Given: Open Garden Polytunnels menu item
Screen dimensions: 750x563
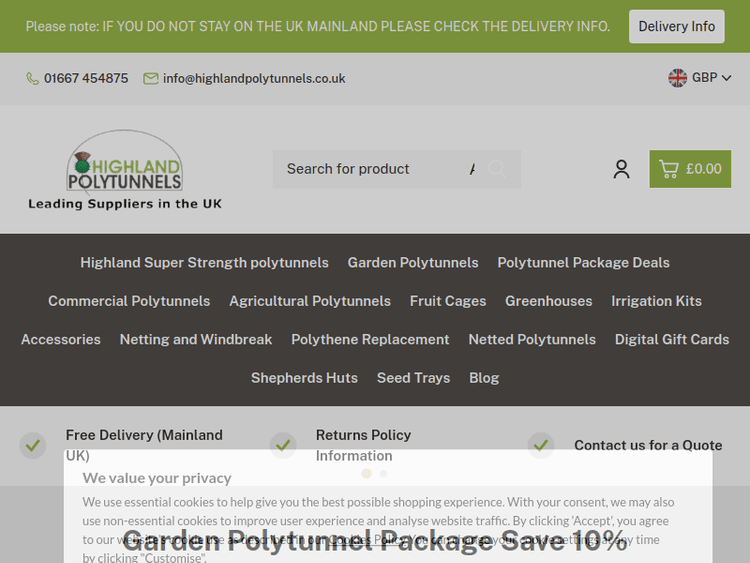Looking at the screenshot, I should [x=413, y=263].
